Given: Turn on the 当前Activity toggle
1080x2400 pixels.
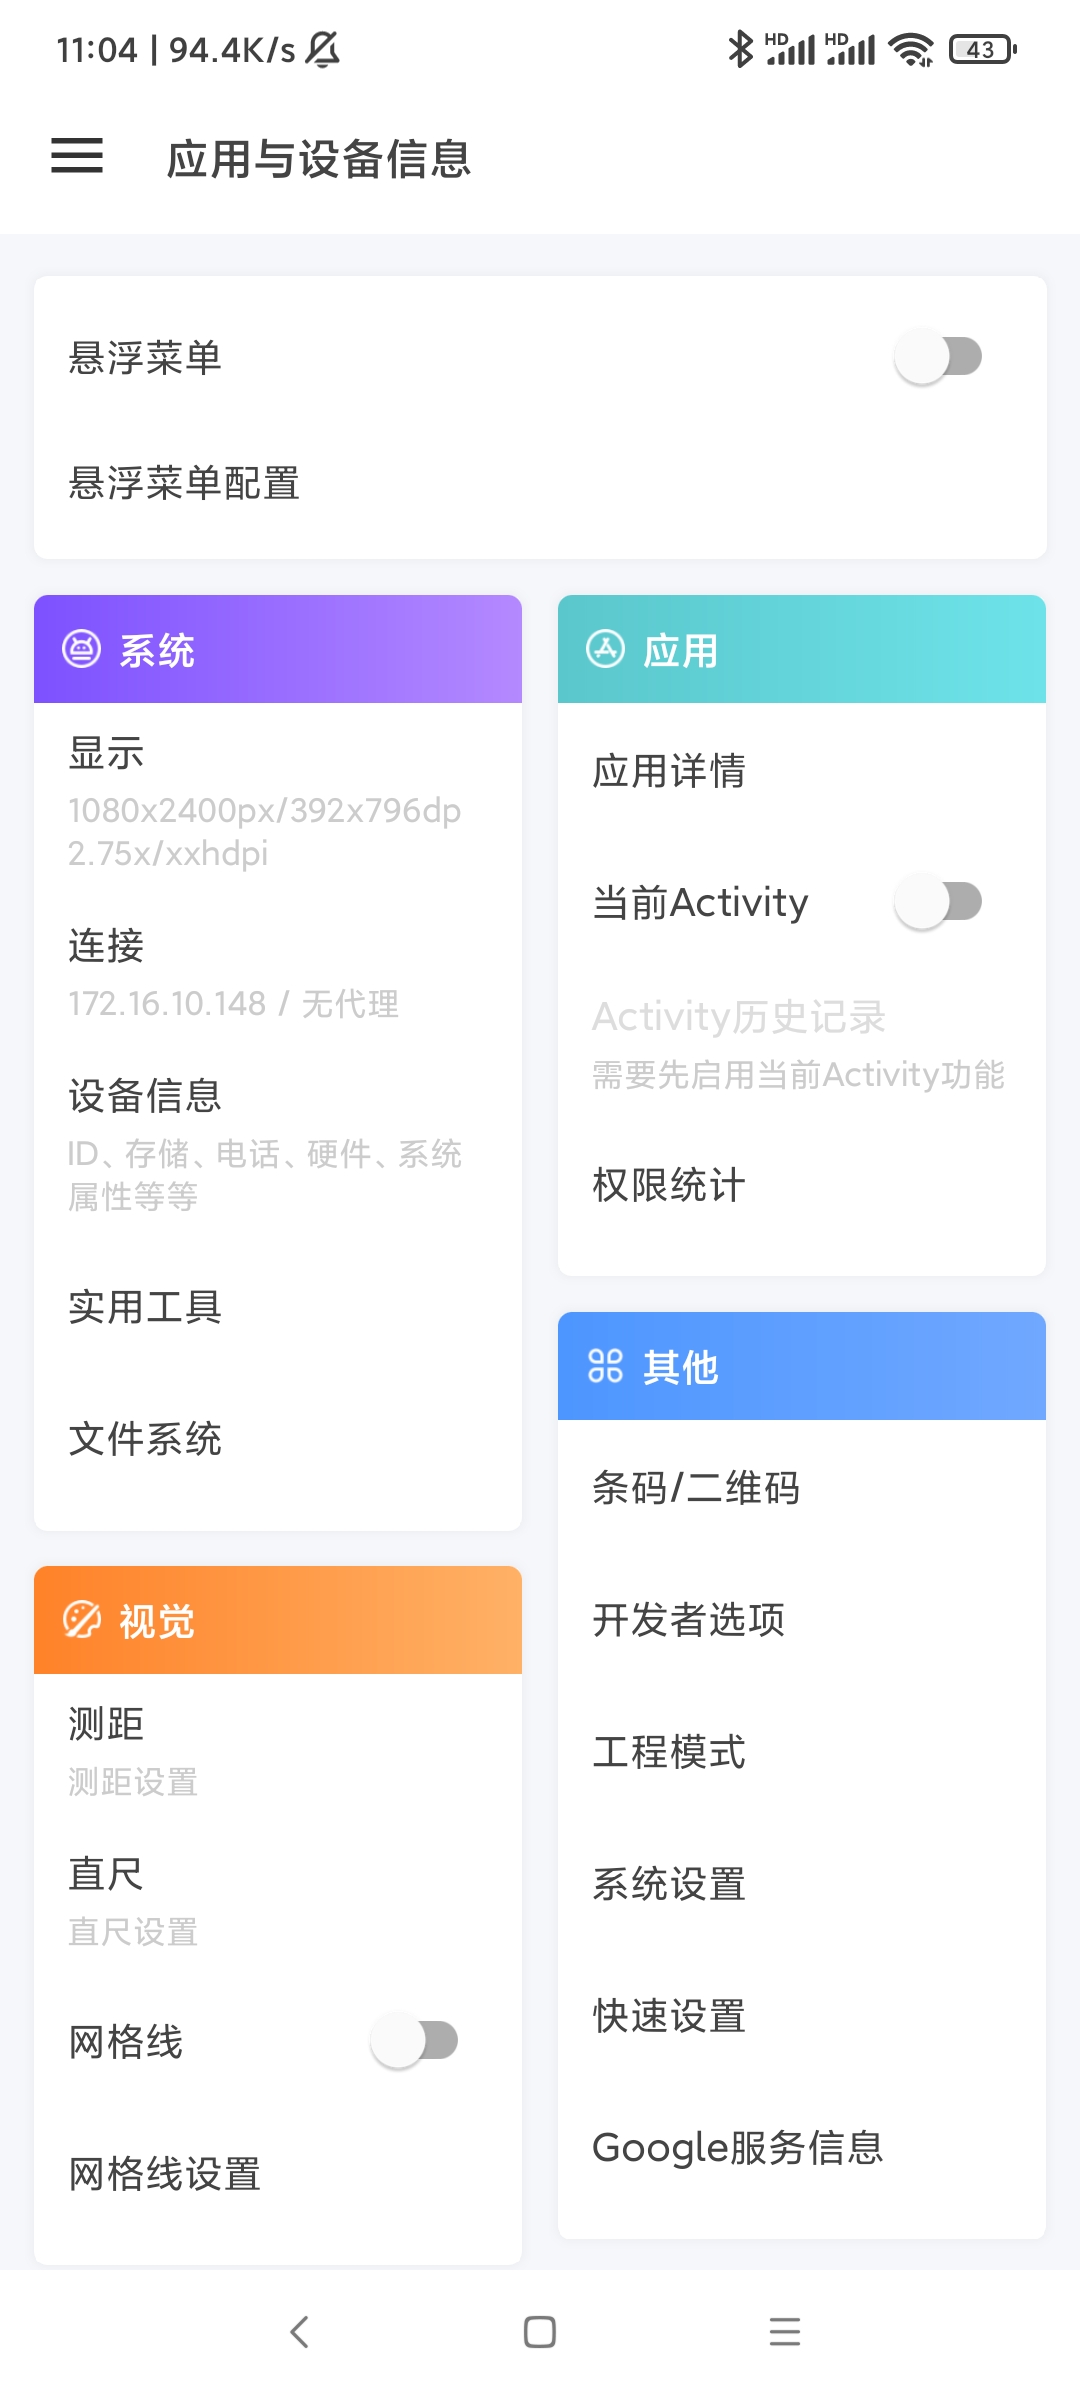Looking at the screenshot, I should point(938,902).
